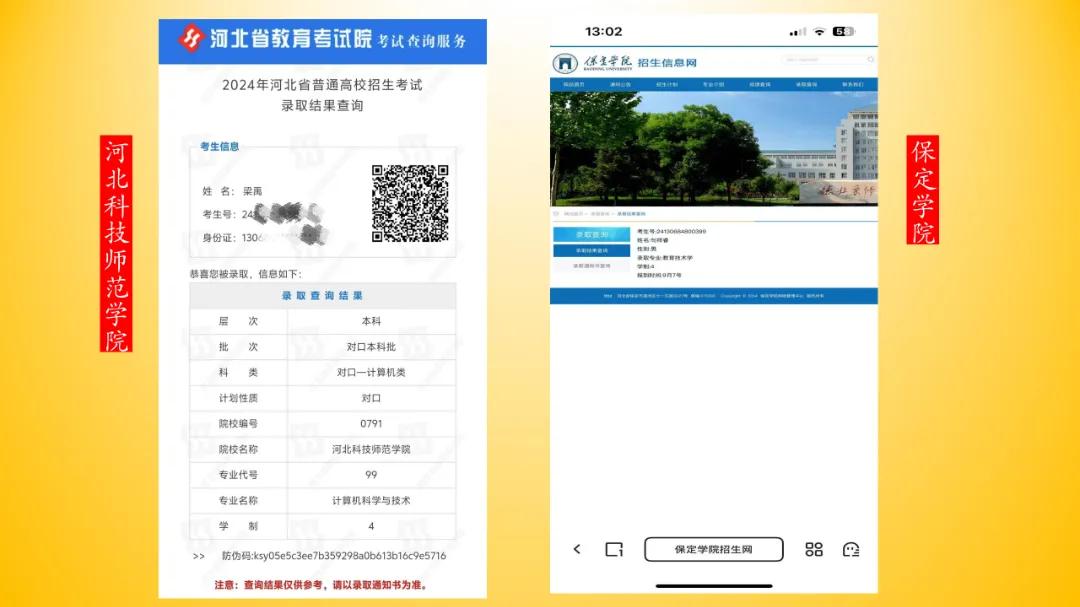Viewport: 1080px width, 607px height.
Task: Click the QR code in candidate info
Action: click(410, 203)
